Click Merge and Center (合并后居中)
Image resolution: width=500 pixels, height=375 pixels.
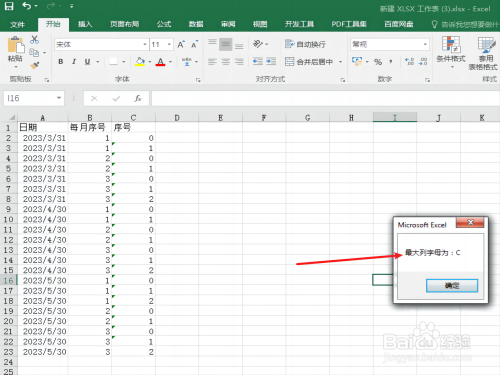pyautogui.click(x=309, y=62)
